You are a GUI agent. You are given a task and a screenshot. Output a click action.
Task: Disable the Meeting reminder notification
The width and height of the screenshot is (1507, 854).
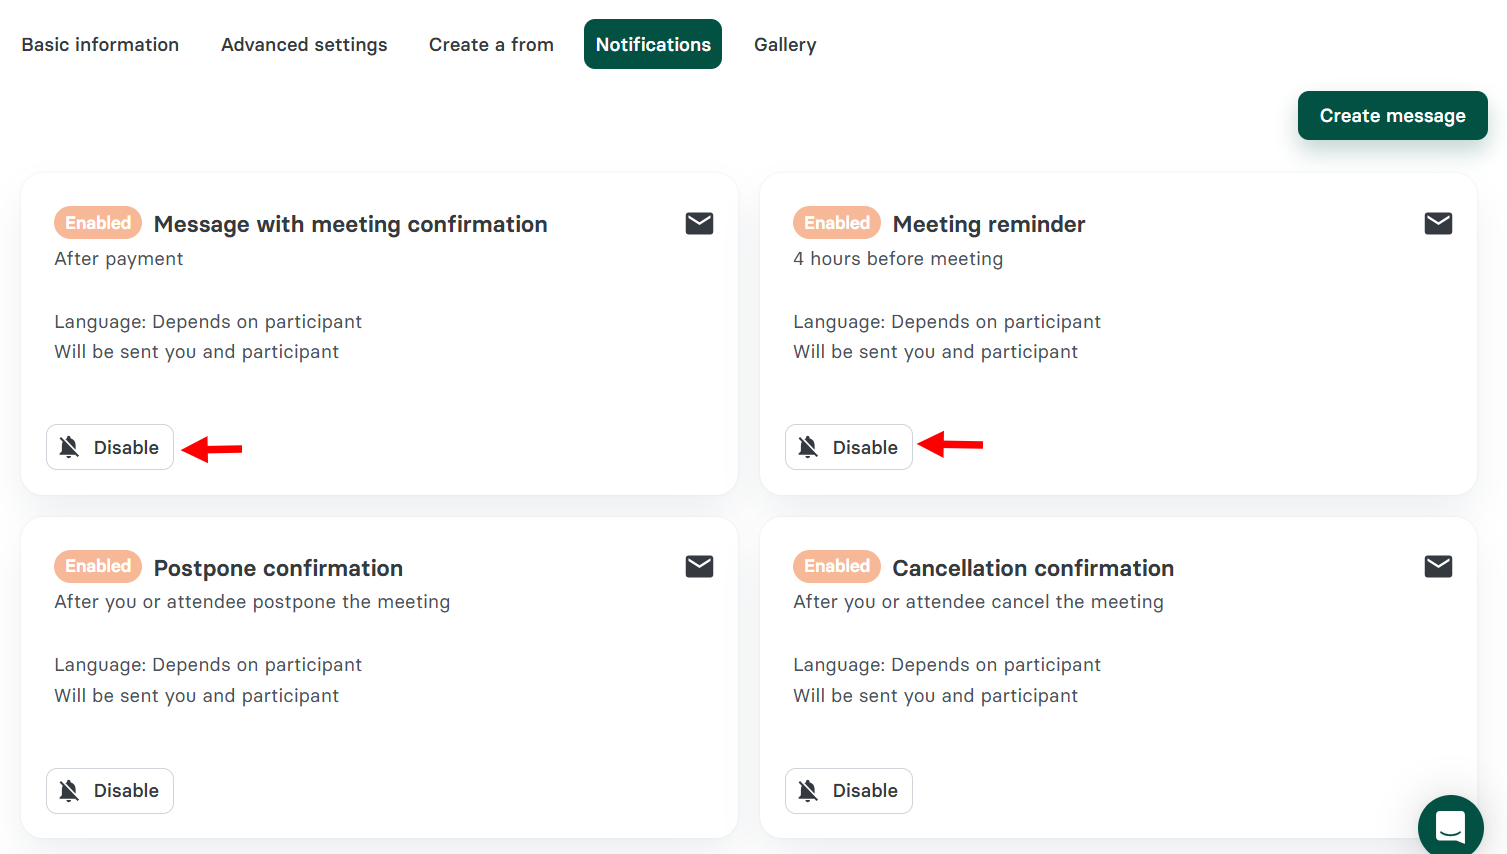pos(848,447)
